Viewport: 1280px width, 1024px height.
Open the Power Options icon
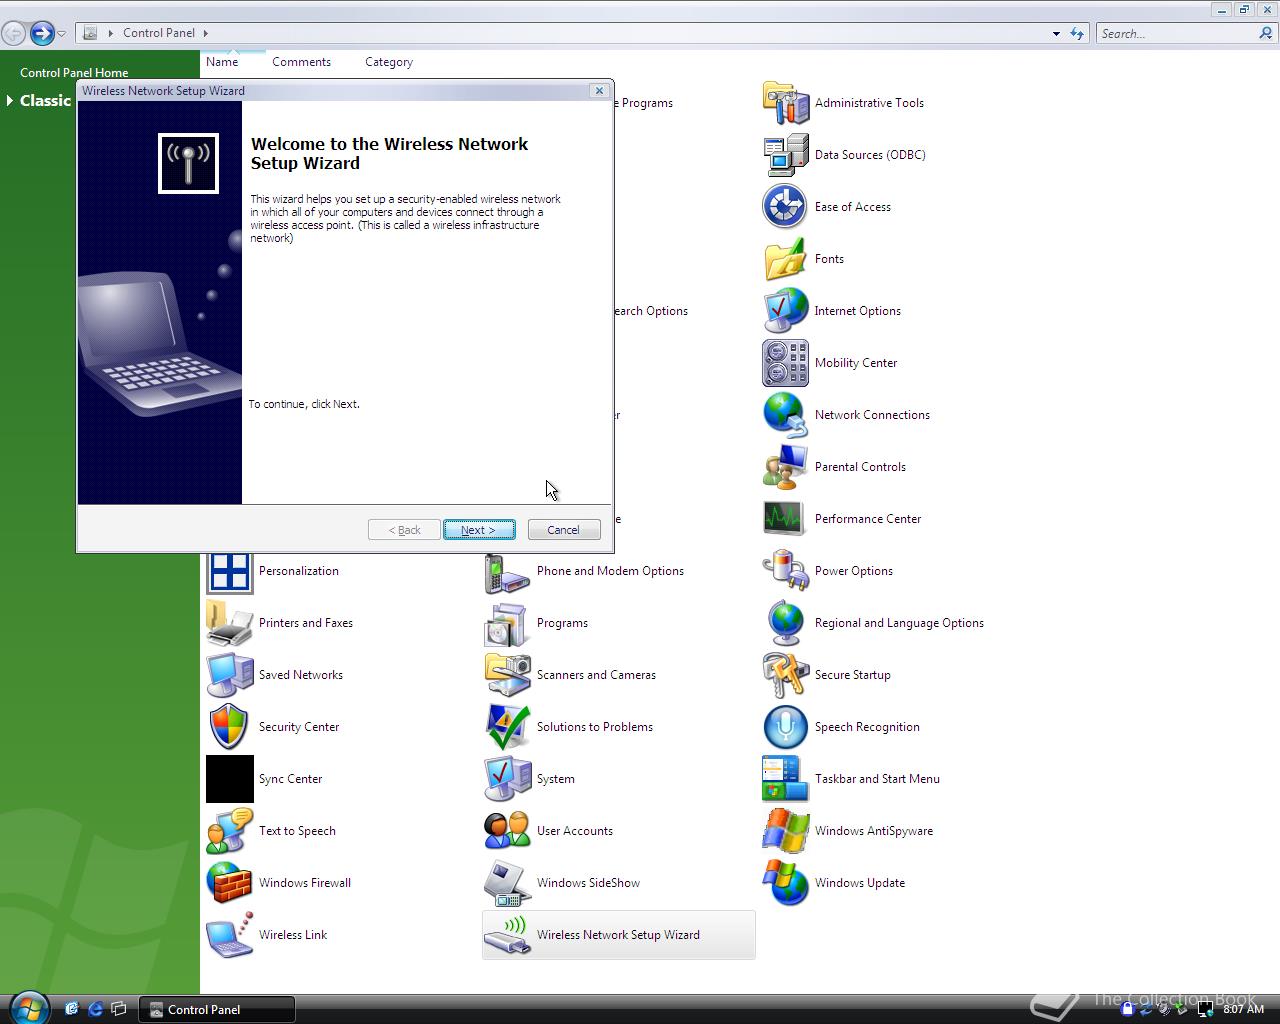(785, 571)
